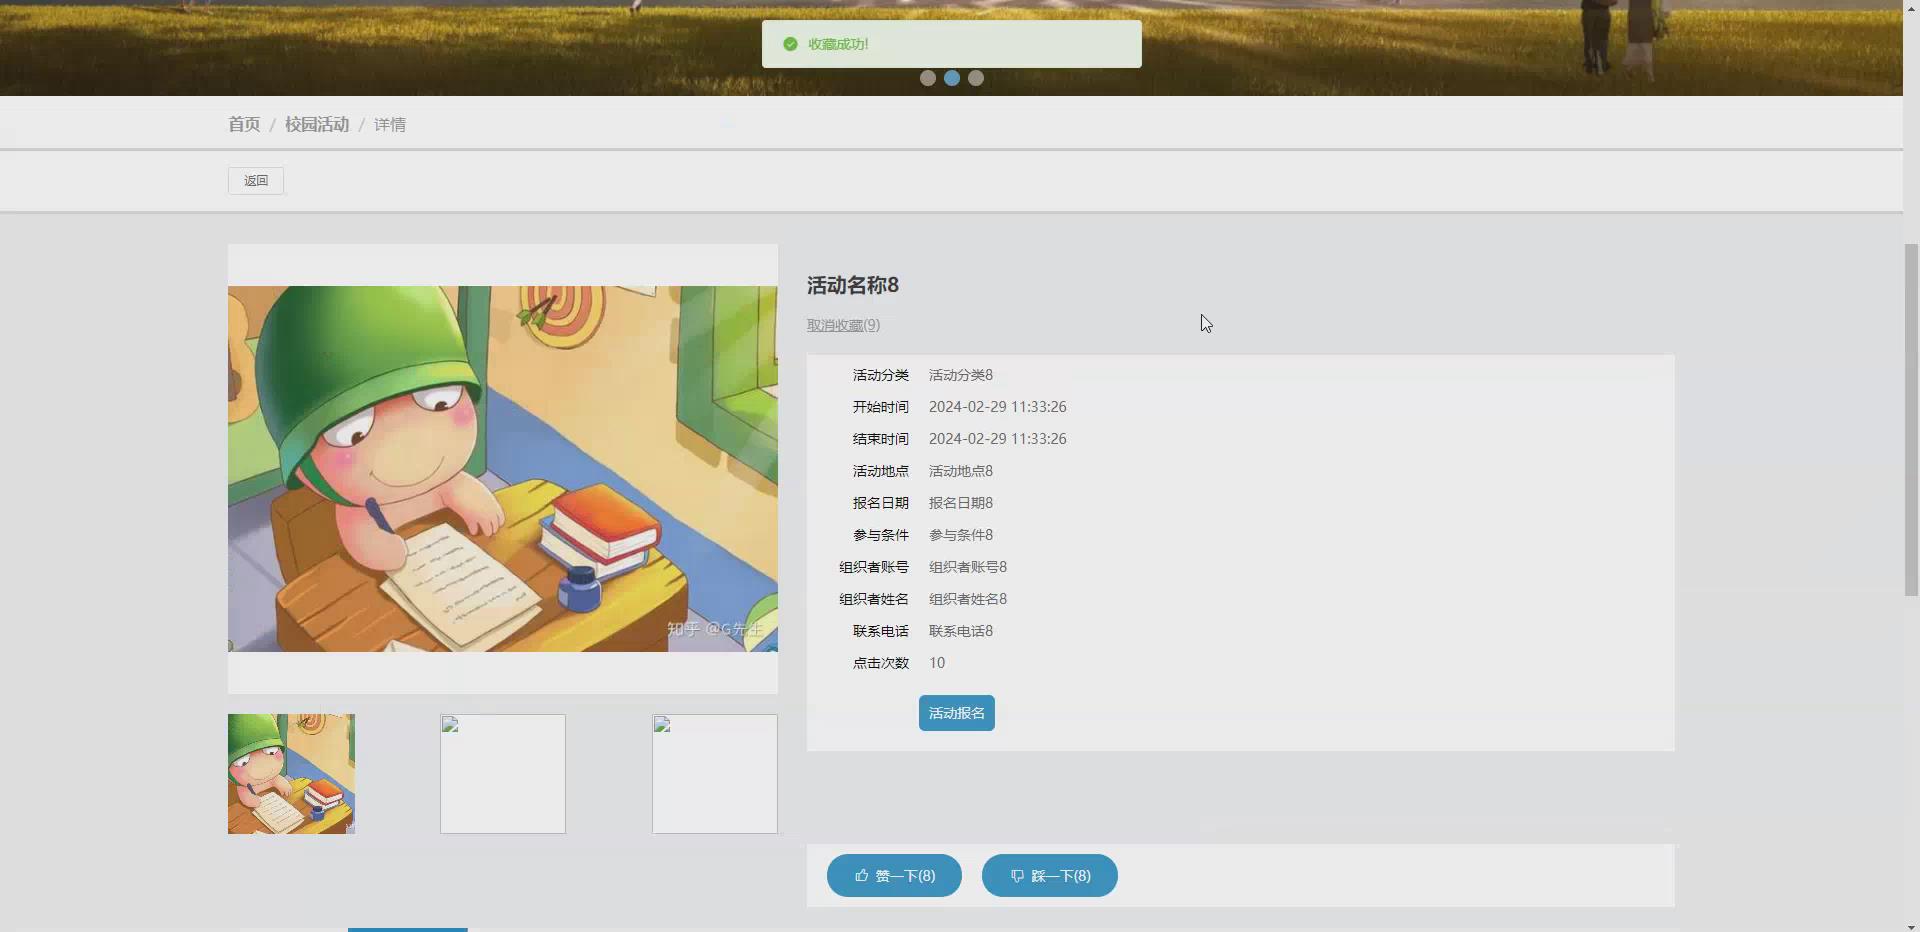Click the 点击次数 value 10

coord(937,663)
